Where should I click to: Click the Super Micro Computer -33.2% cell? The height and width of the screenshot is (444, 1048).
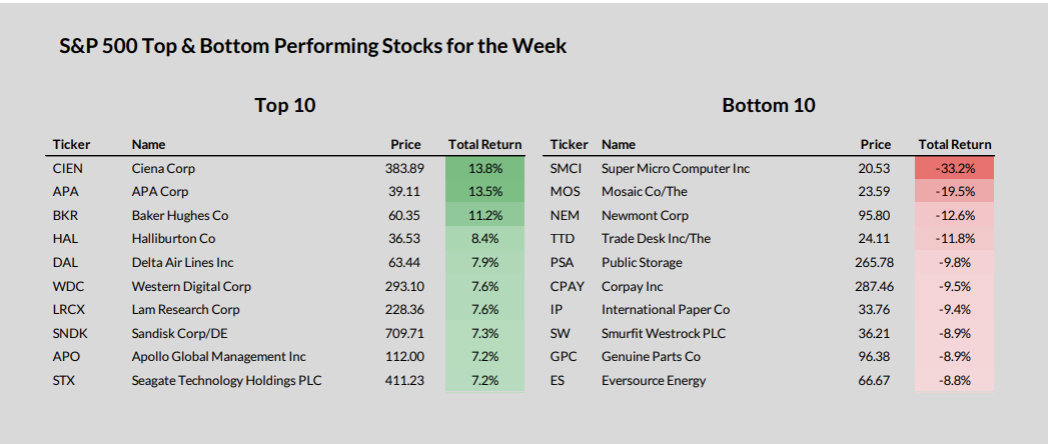point(954,168)
